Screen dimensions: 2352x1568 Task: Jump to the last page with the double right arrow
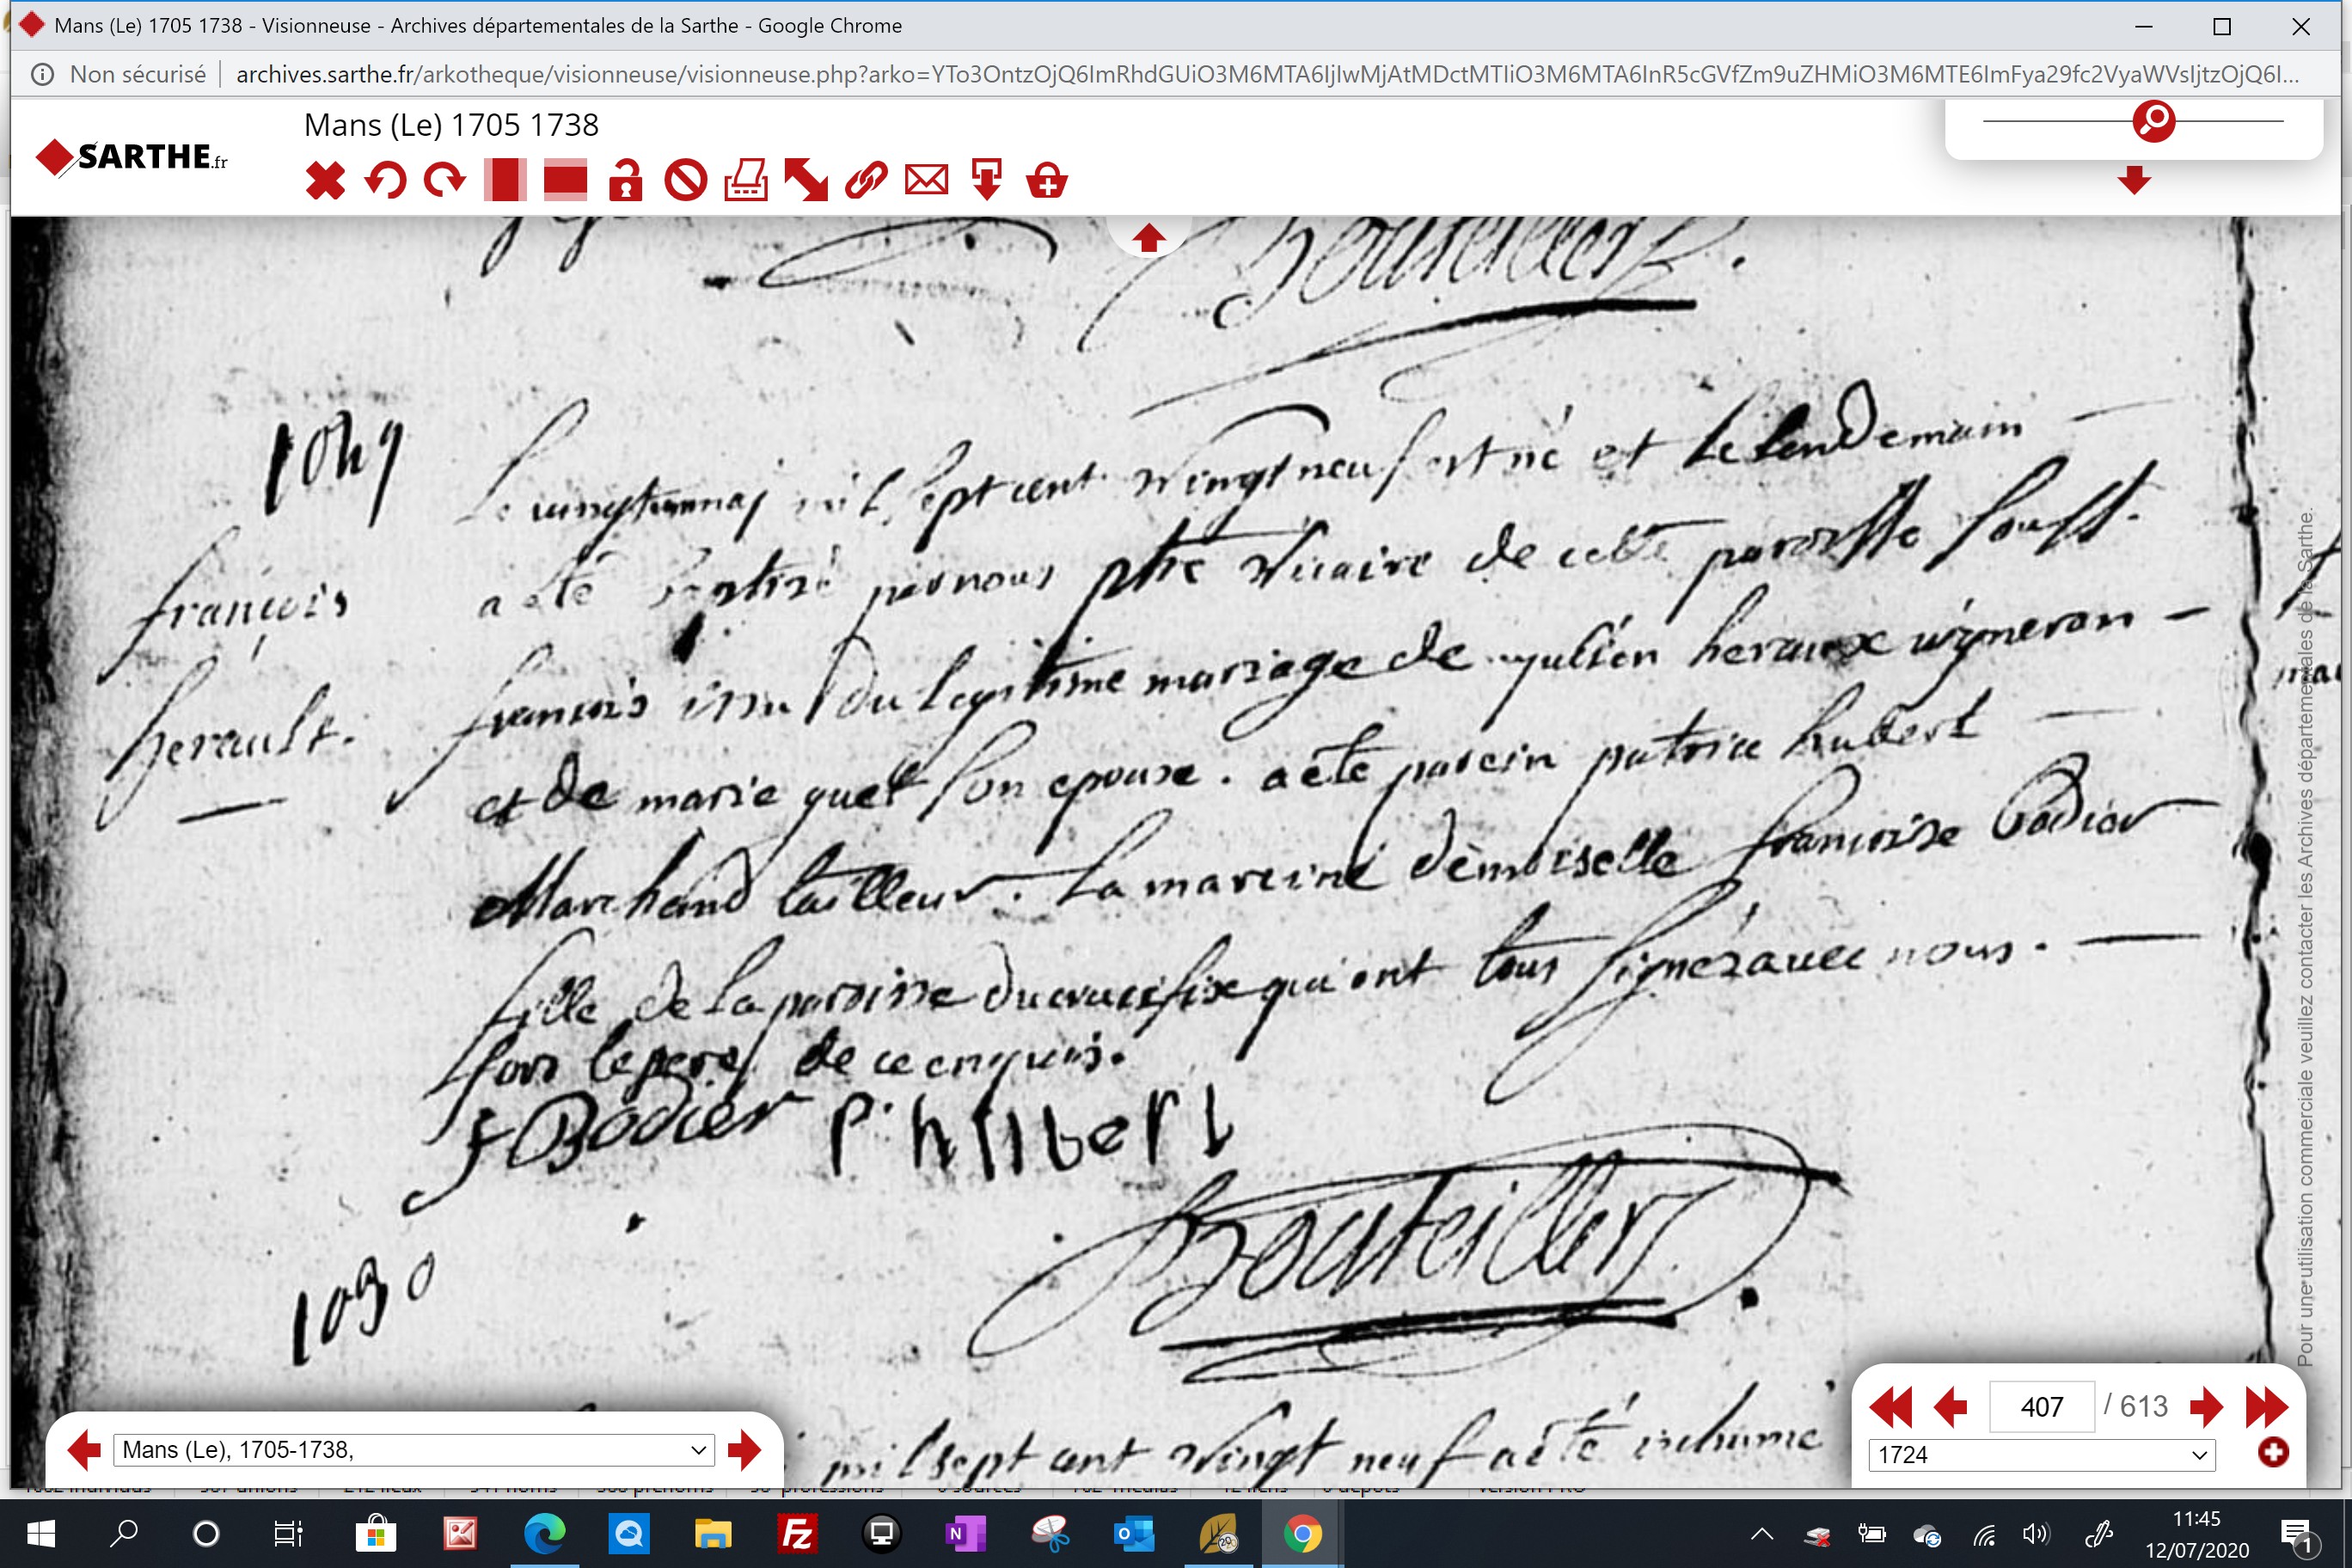(2267, 1407)
